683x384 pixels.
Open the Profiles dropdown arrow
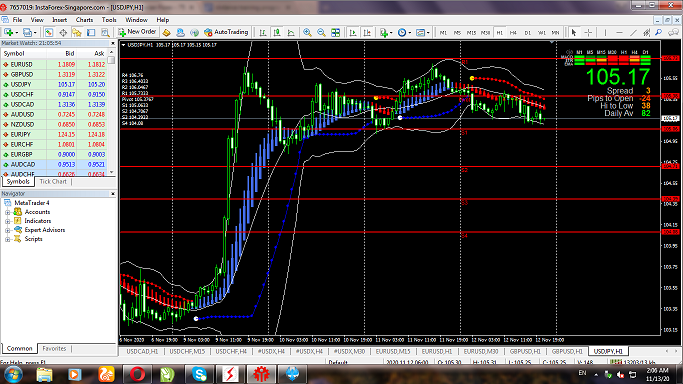(x=35, y=33)
